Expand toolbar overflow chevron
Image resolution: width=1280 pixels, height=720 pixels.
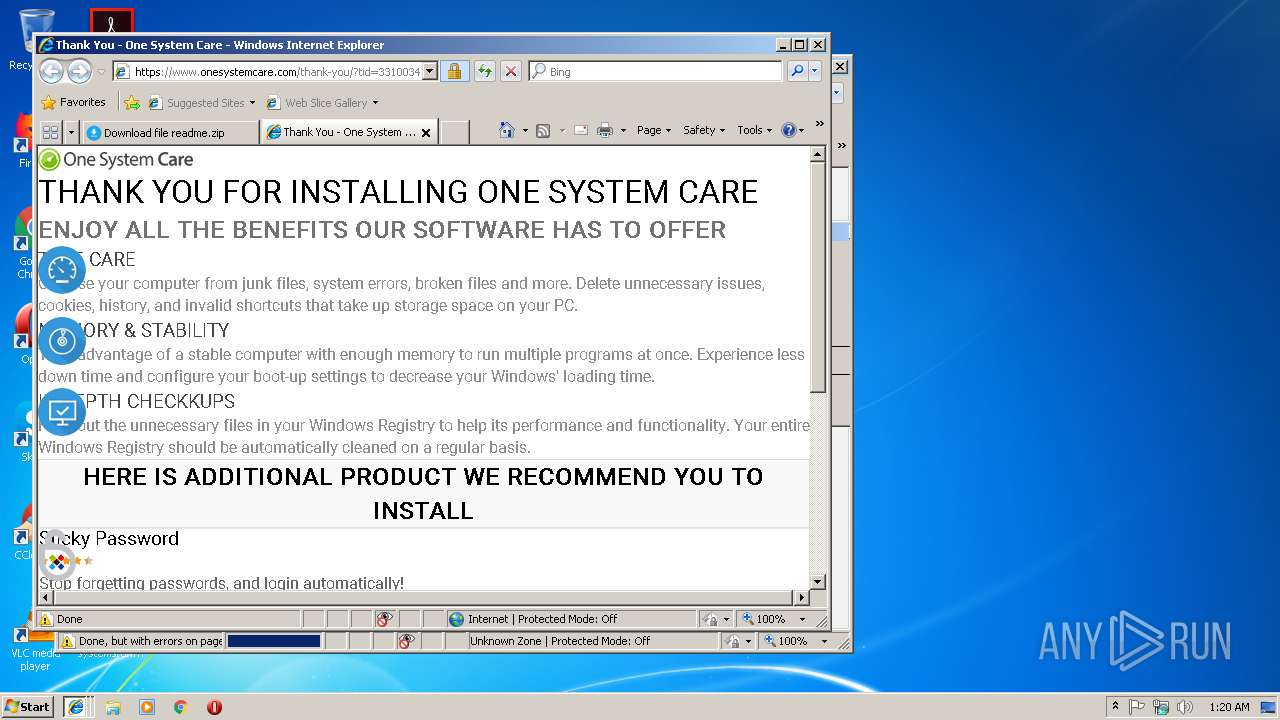tap(819, 125)
